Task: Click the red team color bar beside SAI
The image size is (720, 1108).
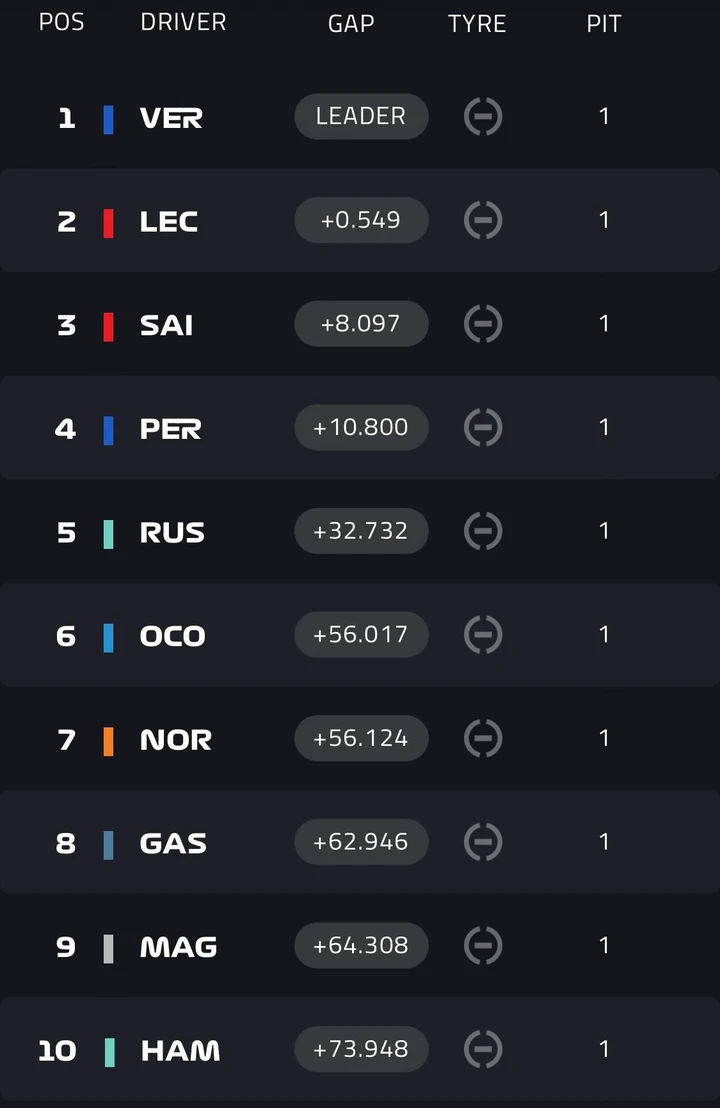Action: (109, 326)
